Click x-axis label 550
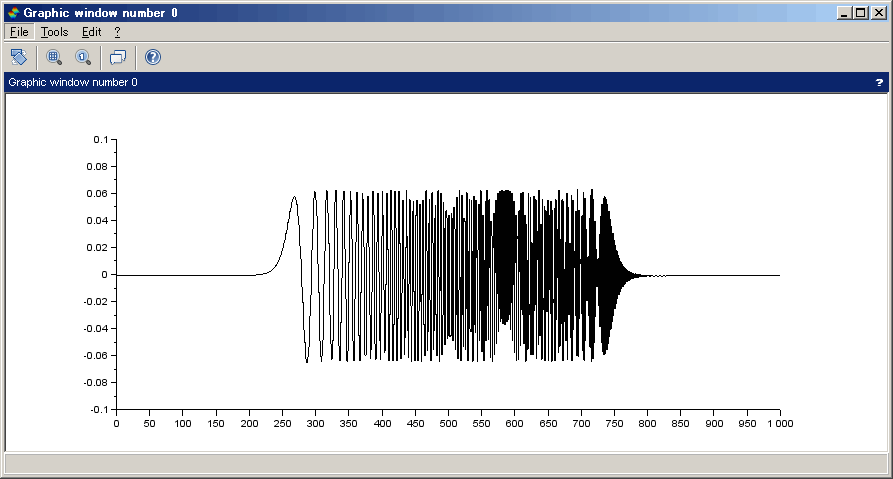Image resolution: width=893 pixels, height=479 pixels. point(481,424)
